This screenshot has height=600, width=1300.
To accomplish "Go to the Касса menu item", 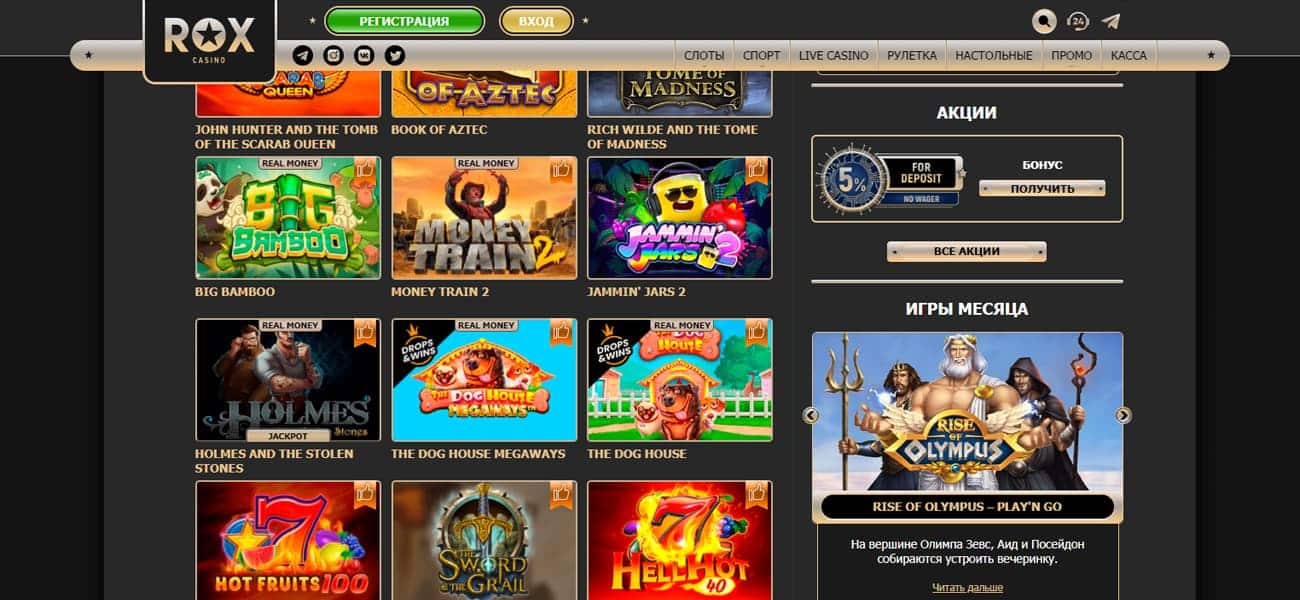I will pyautogui.click(x=1128, y=55).
